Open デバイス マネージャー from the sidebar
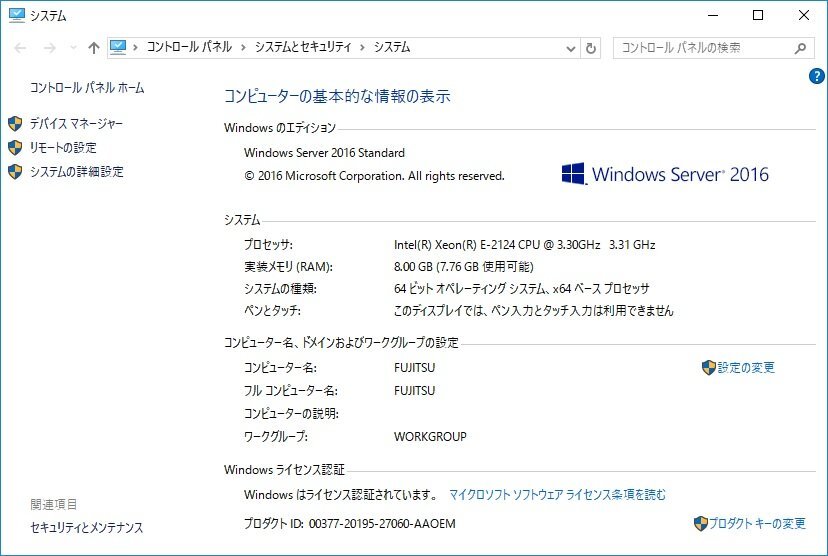 tap(76, 123)
